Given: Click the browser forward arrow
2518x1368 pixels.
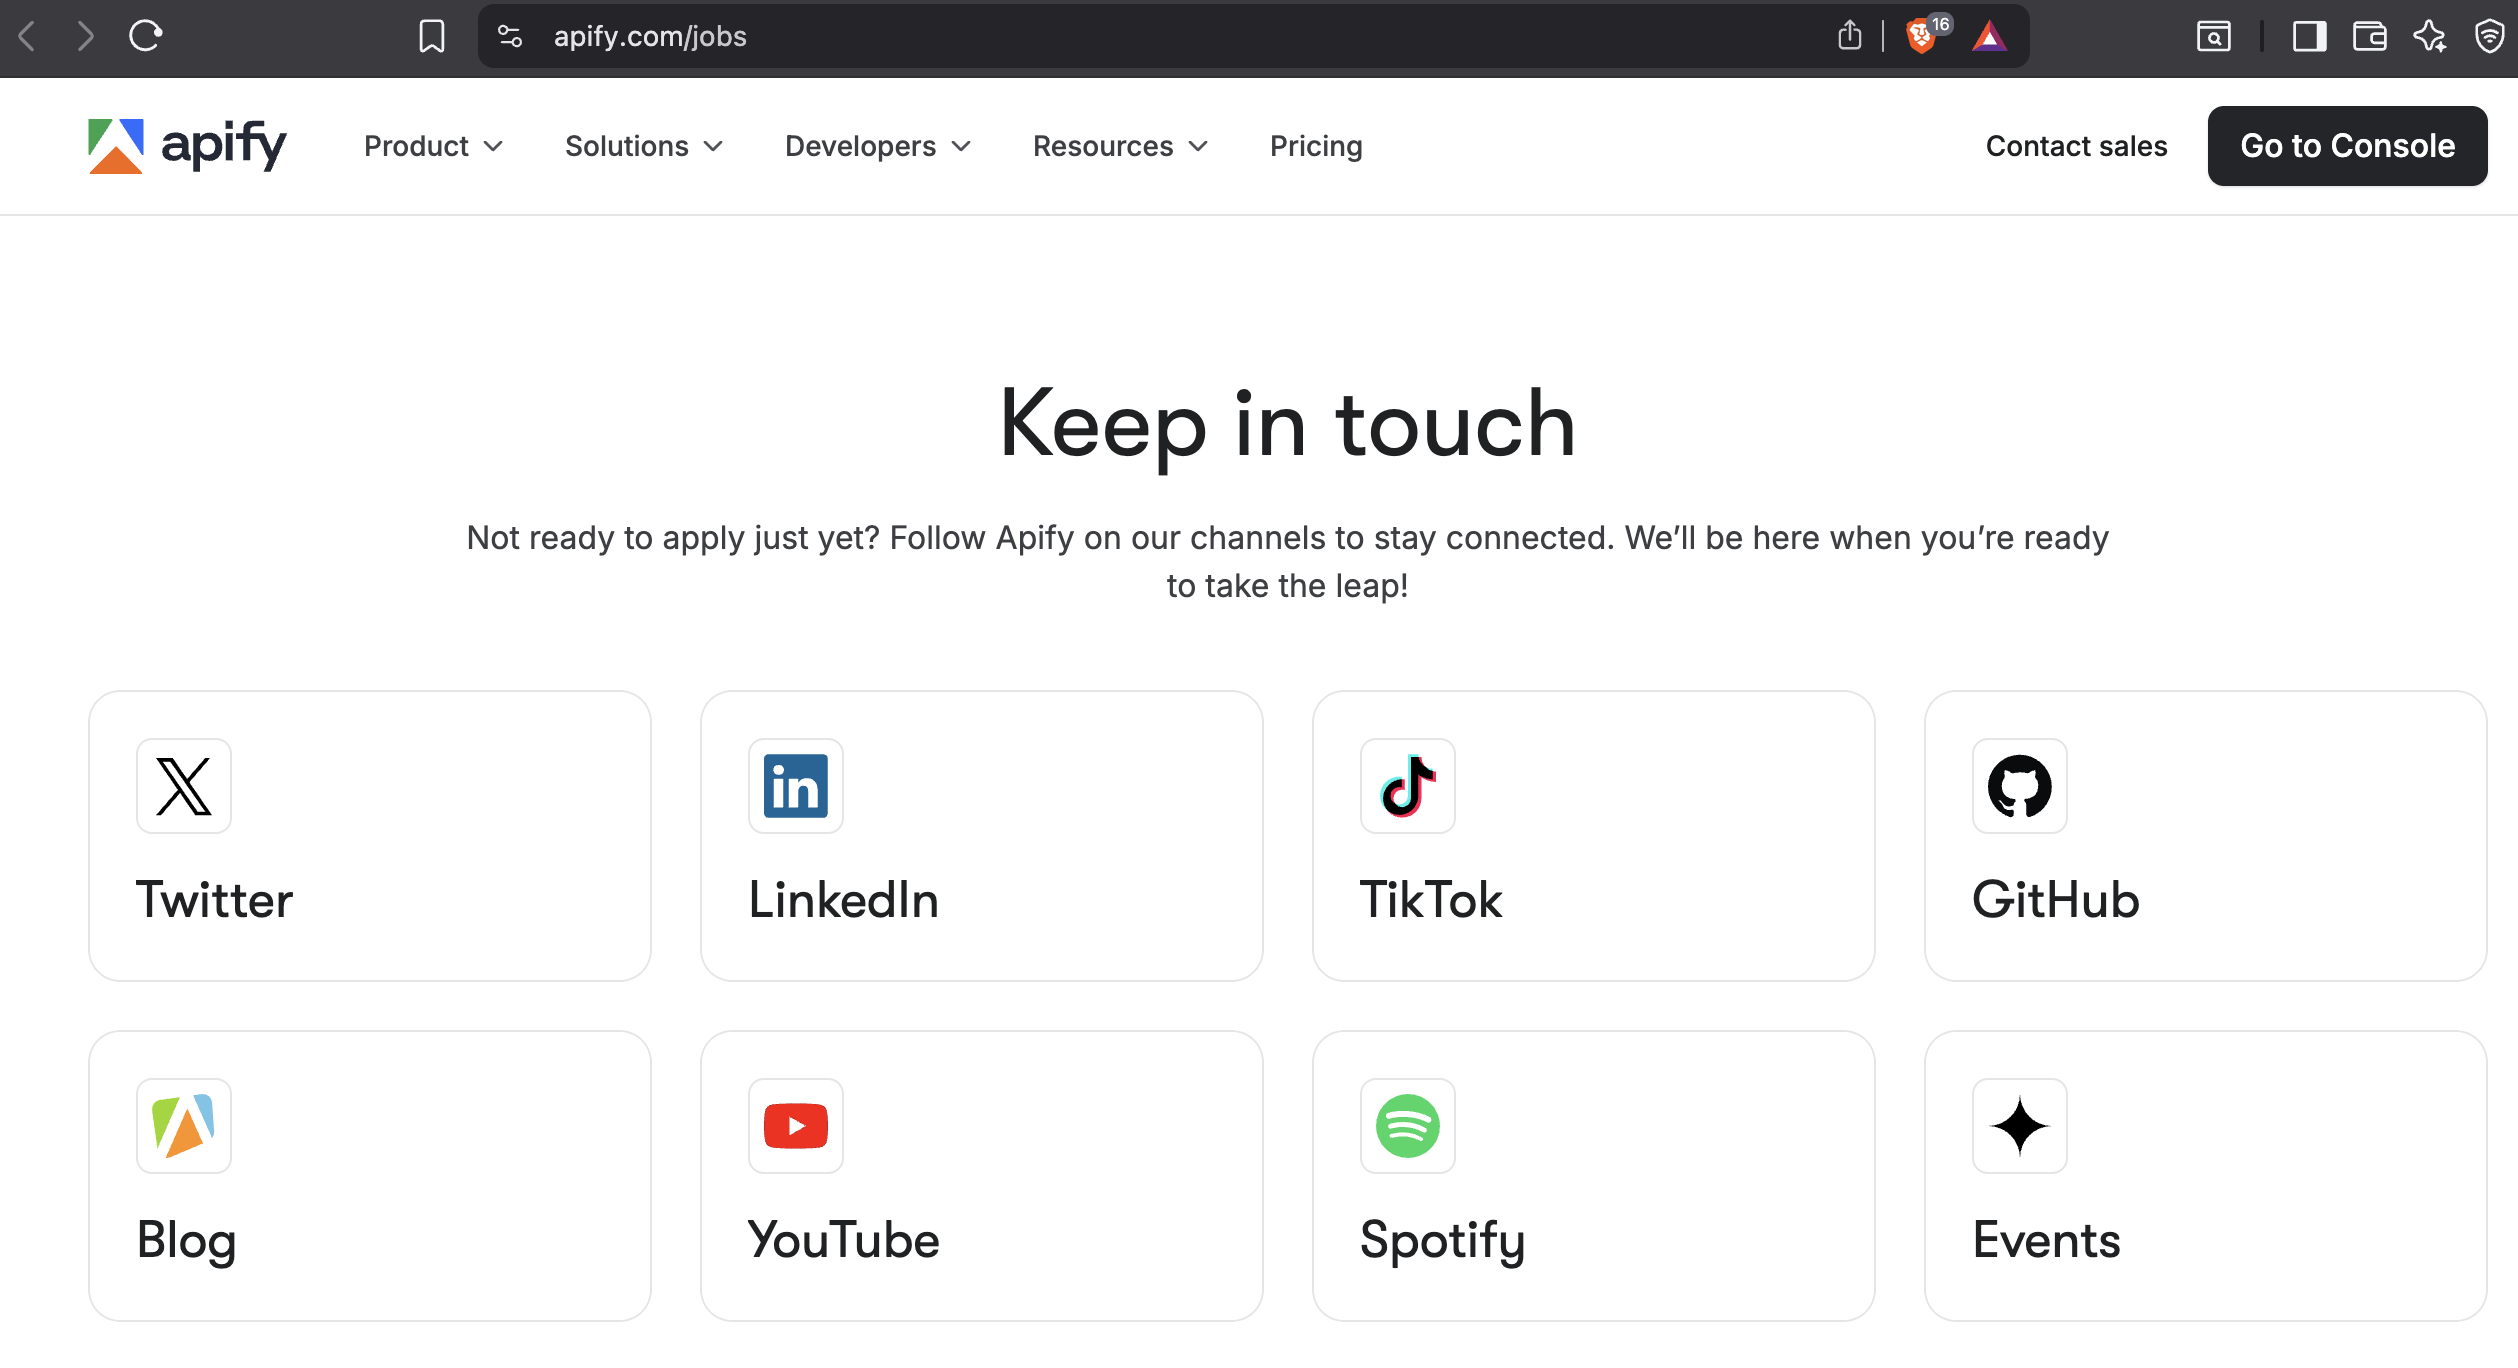Looking at the screenshot, I should point(85,37).
